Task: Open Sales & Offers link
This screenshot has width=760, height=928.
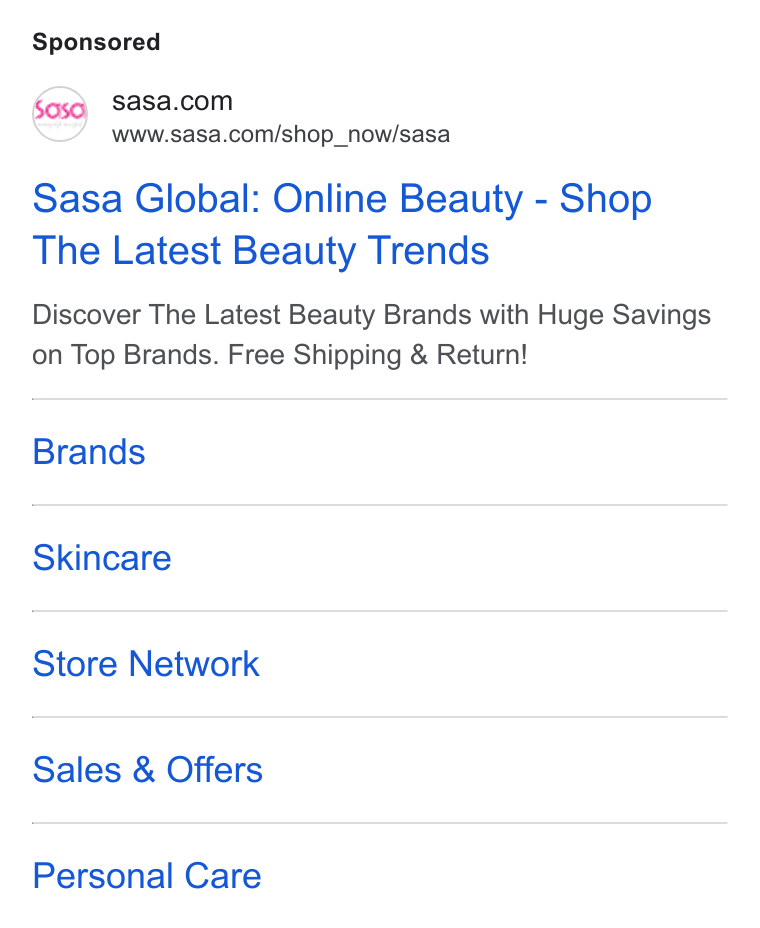Action: (148, 770)
